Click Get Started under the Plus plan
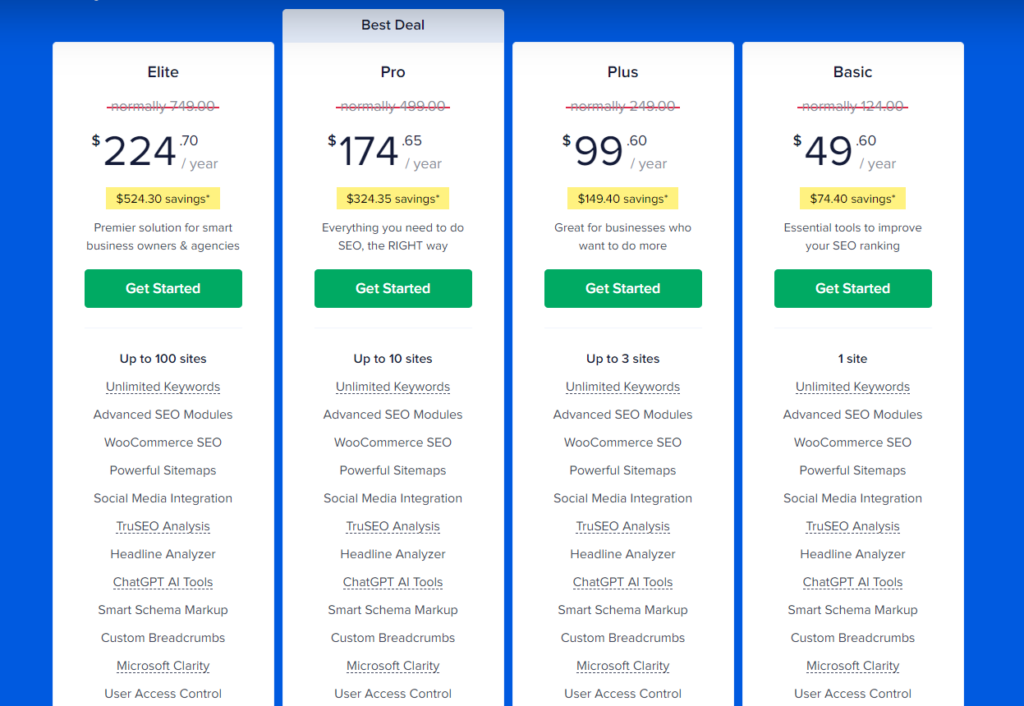The image size is (1024, 706). pos(622,288)
